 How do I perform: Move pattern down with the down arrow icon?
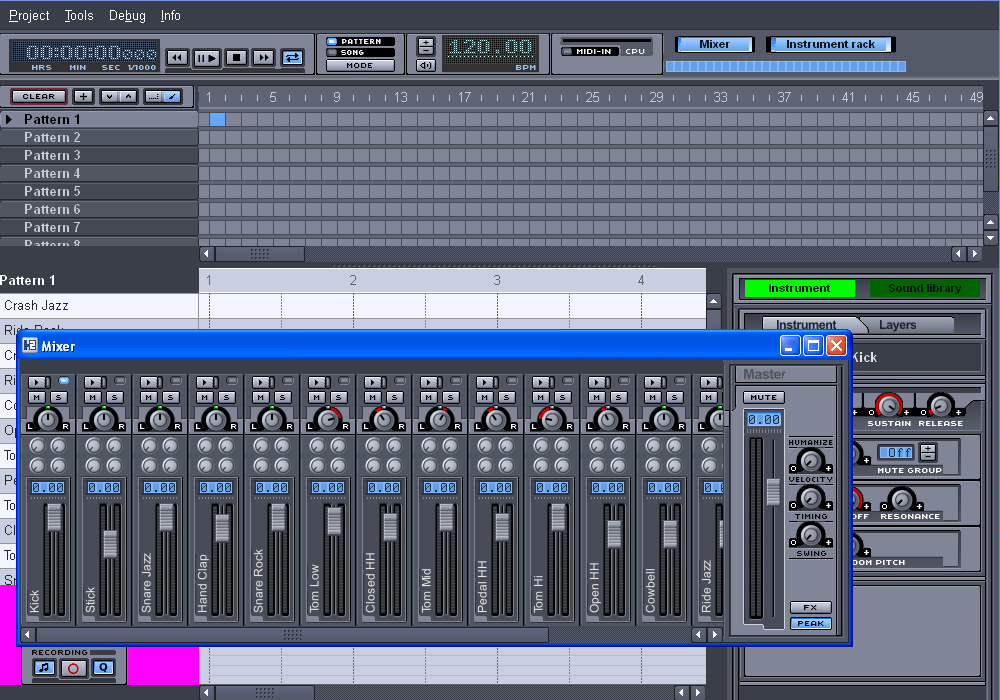(x=110, y=96)
